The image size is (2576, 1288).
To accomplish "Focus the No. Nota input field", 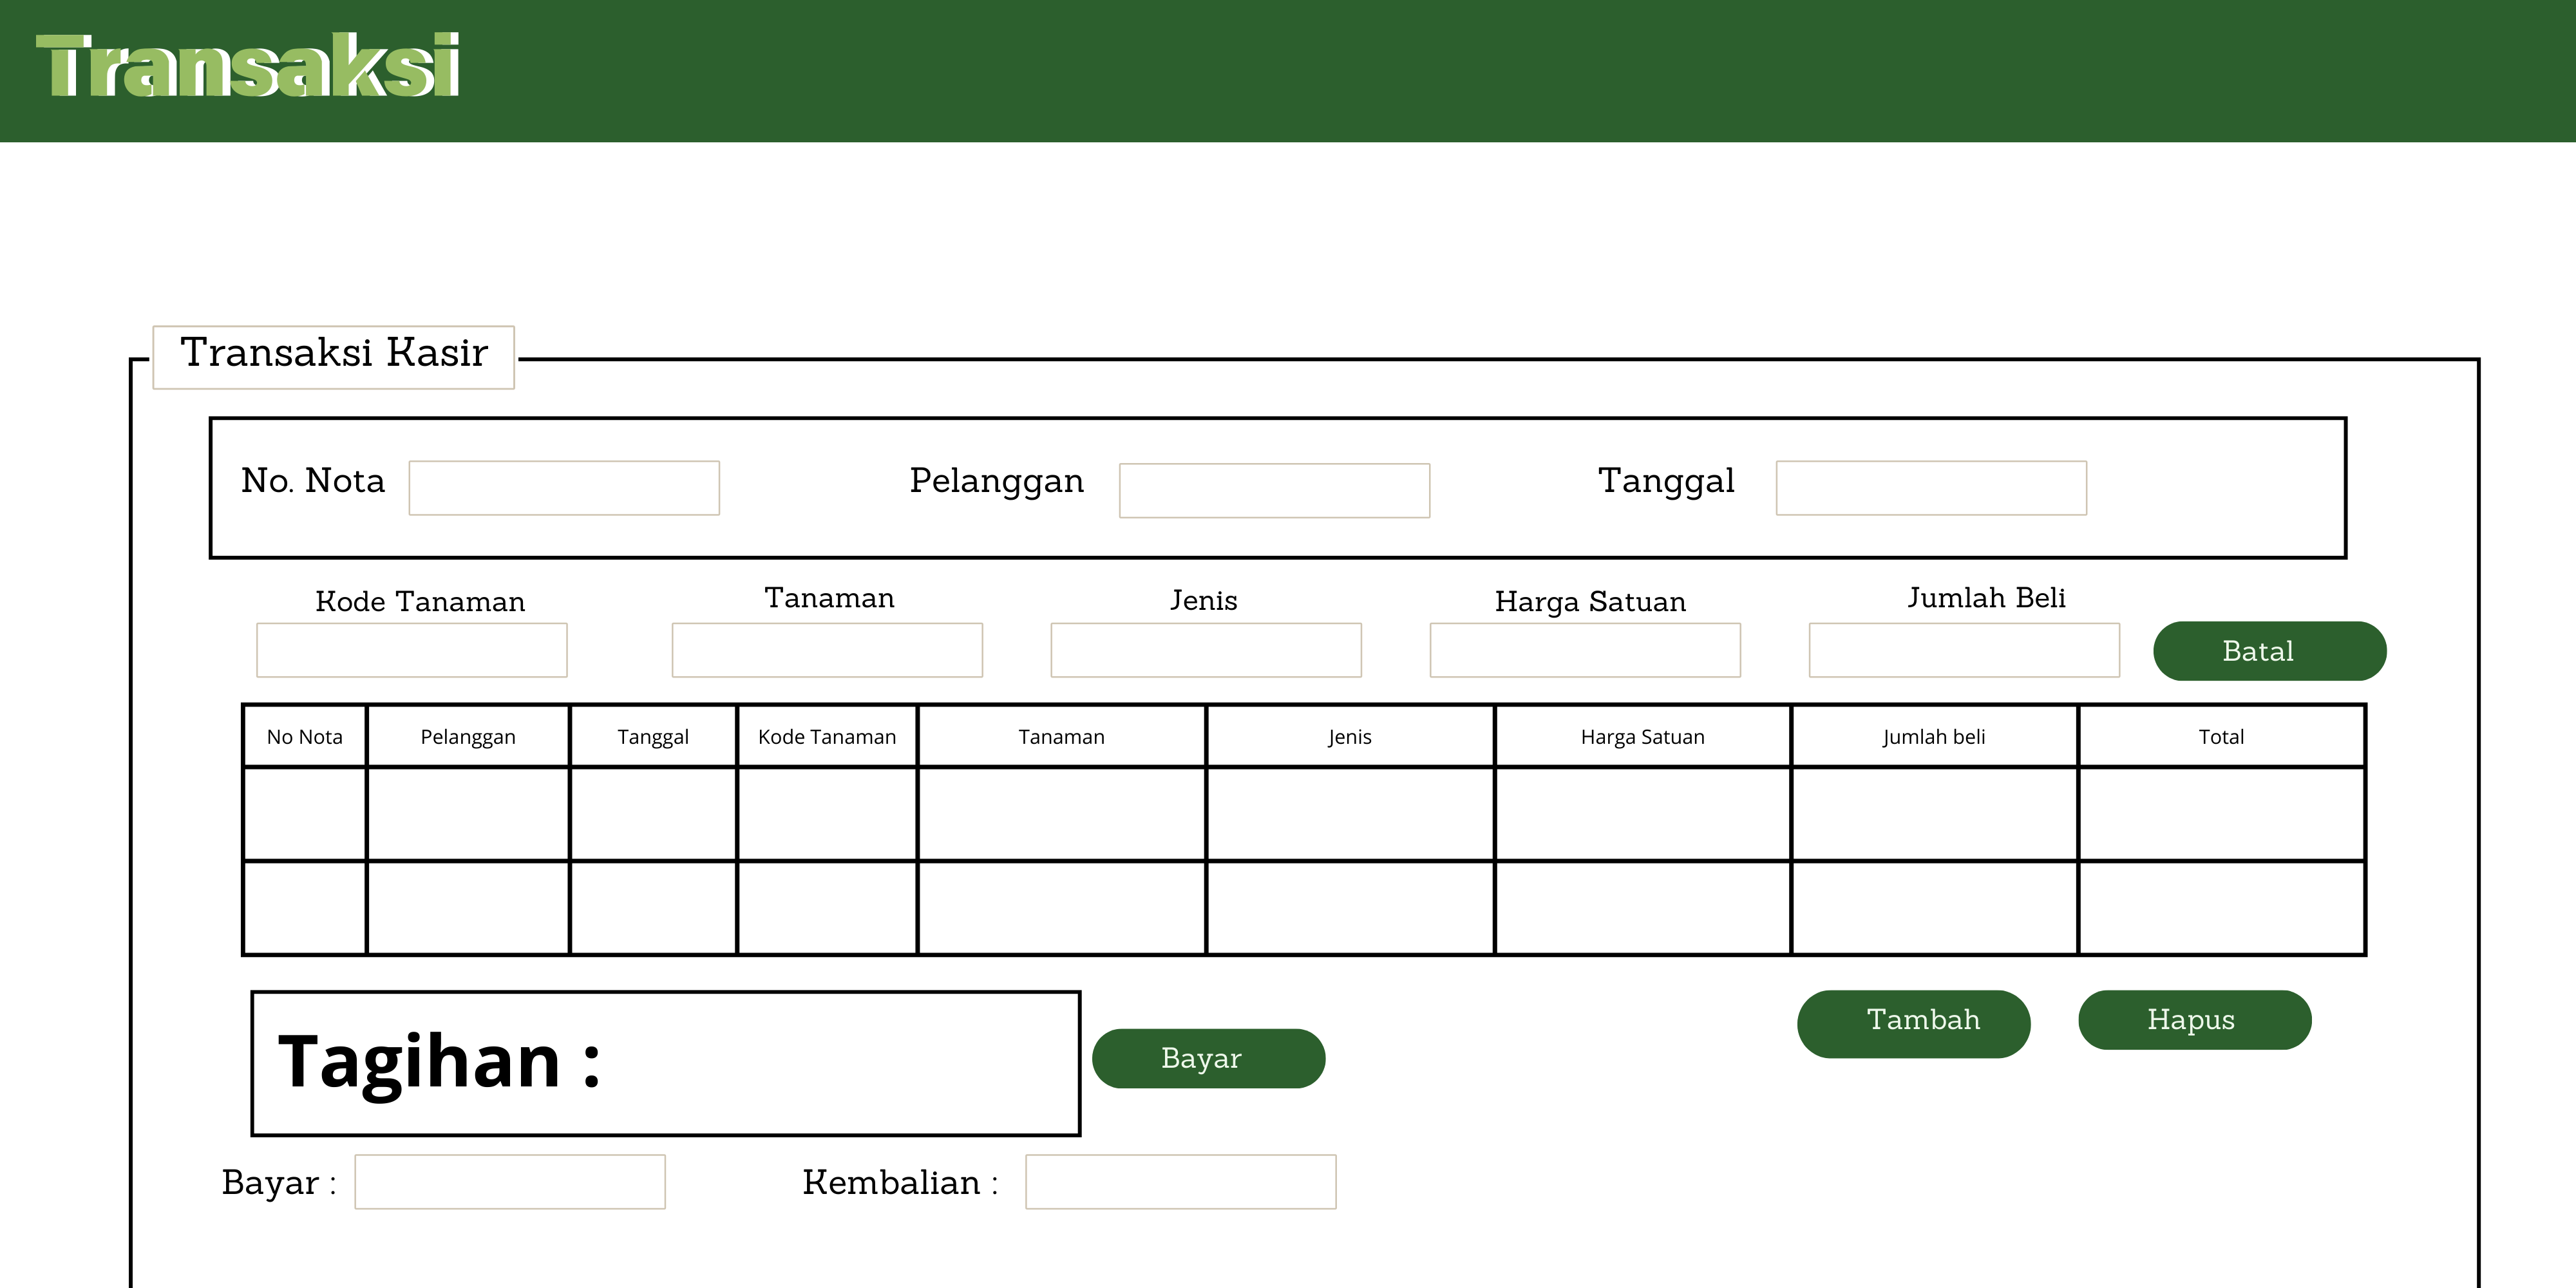I will (564, 488).
